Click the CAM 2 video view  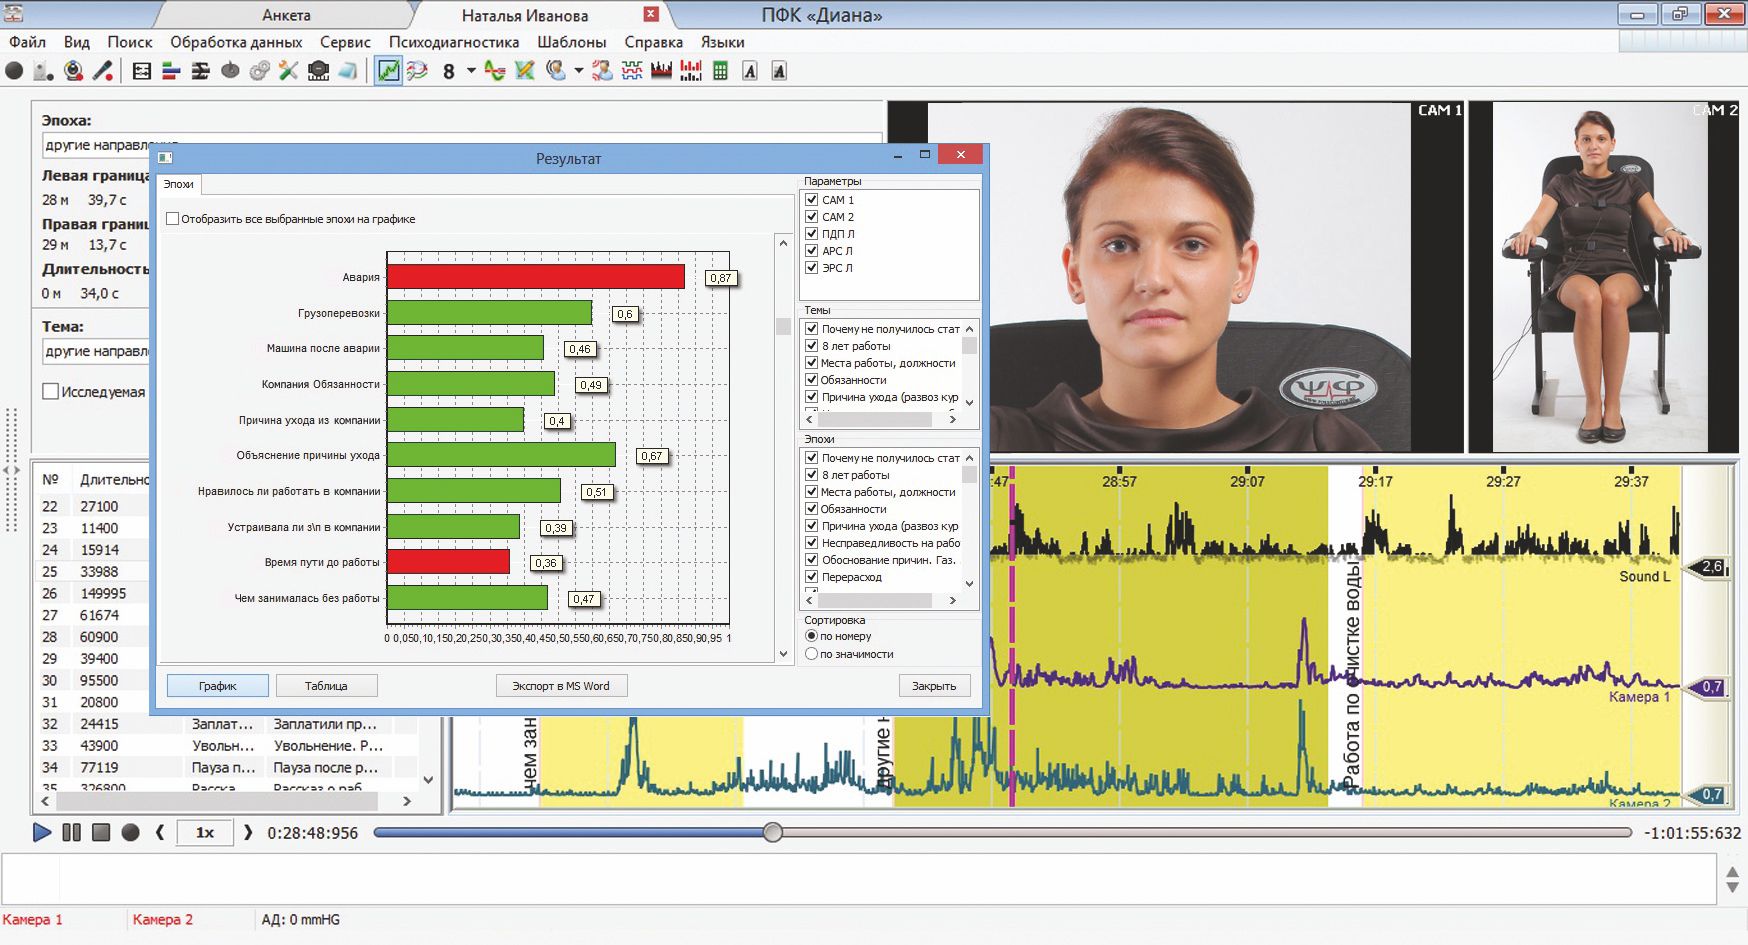tap(1604, 277)
